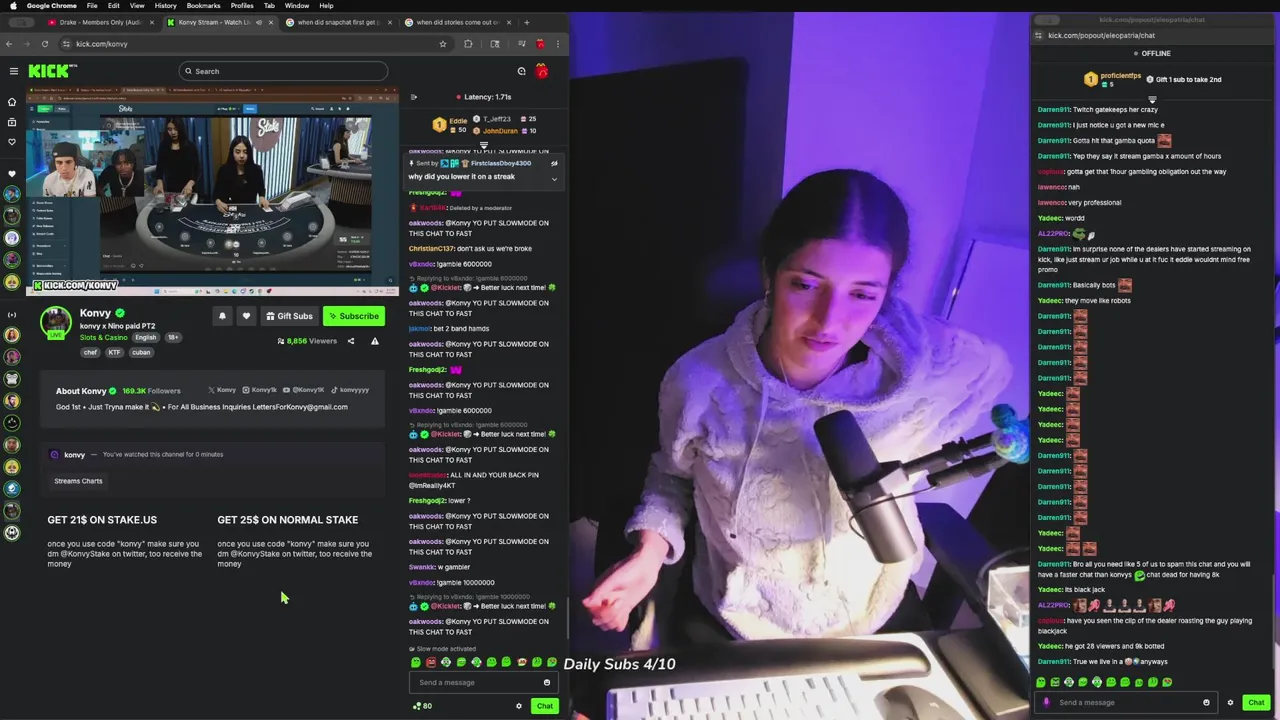Follow Konvy with the heart button
Screen dimensions: 1280x720
click(246, 316)
